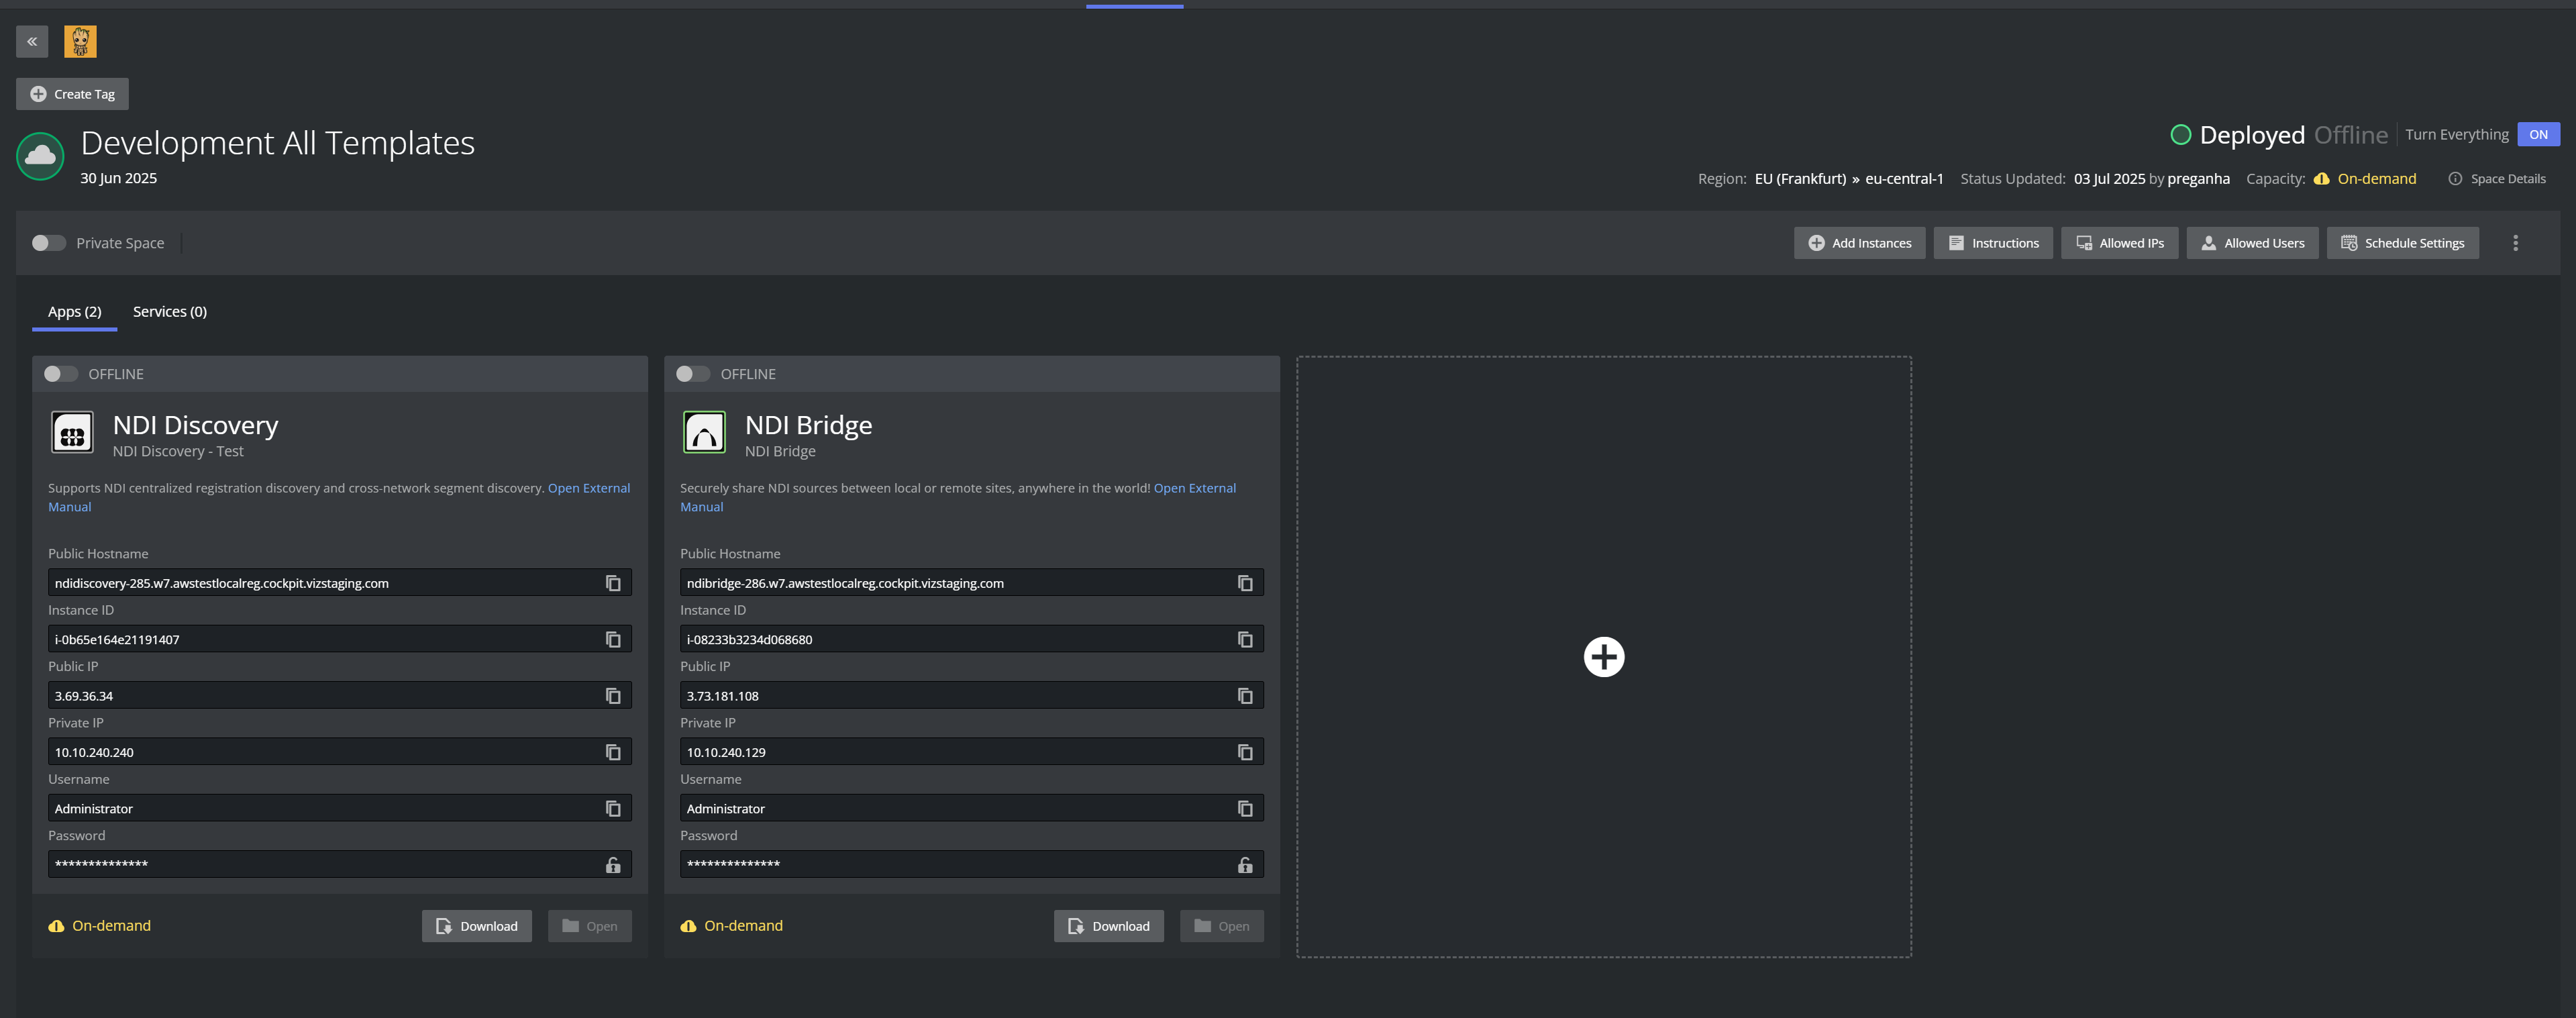Open the three-dot more options menu
The height and width of the screenshot is (1018, 2576).
2515,243
